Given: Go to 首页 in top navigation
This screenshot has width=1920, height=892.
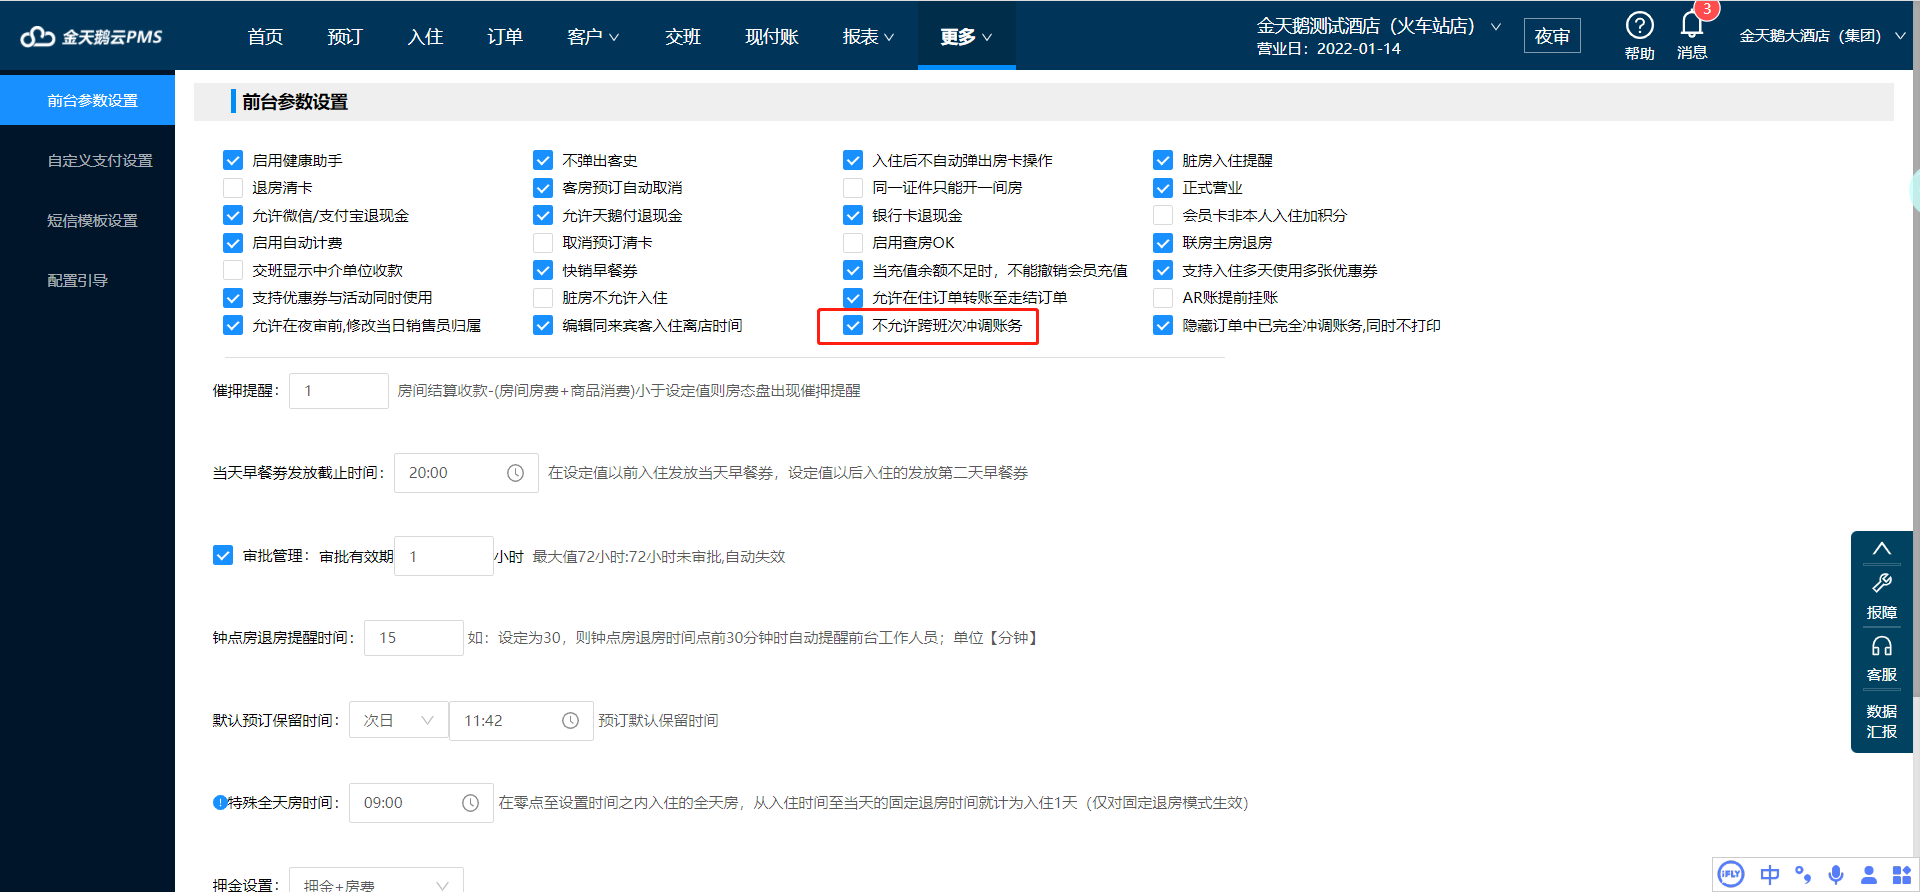Looking at the screenshot, I should (x=265, y=37).
